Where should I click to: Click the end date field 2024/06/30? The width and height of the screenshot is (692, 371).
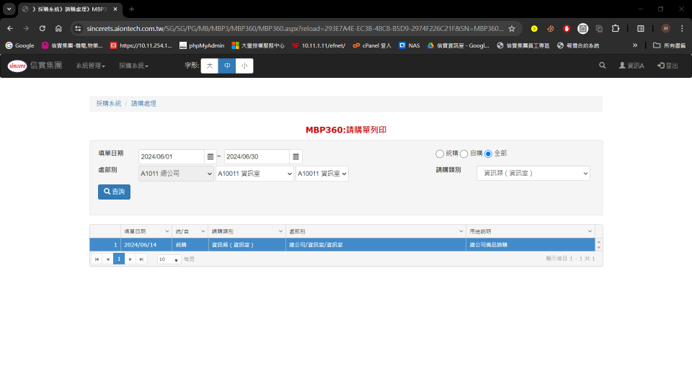tap(257, 157)
